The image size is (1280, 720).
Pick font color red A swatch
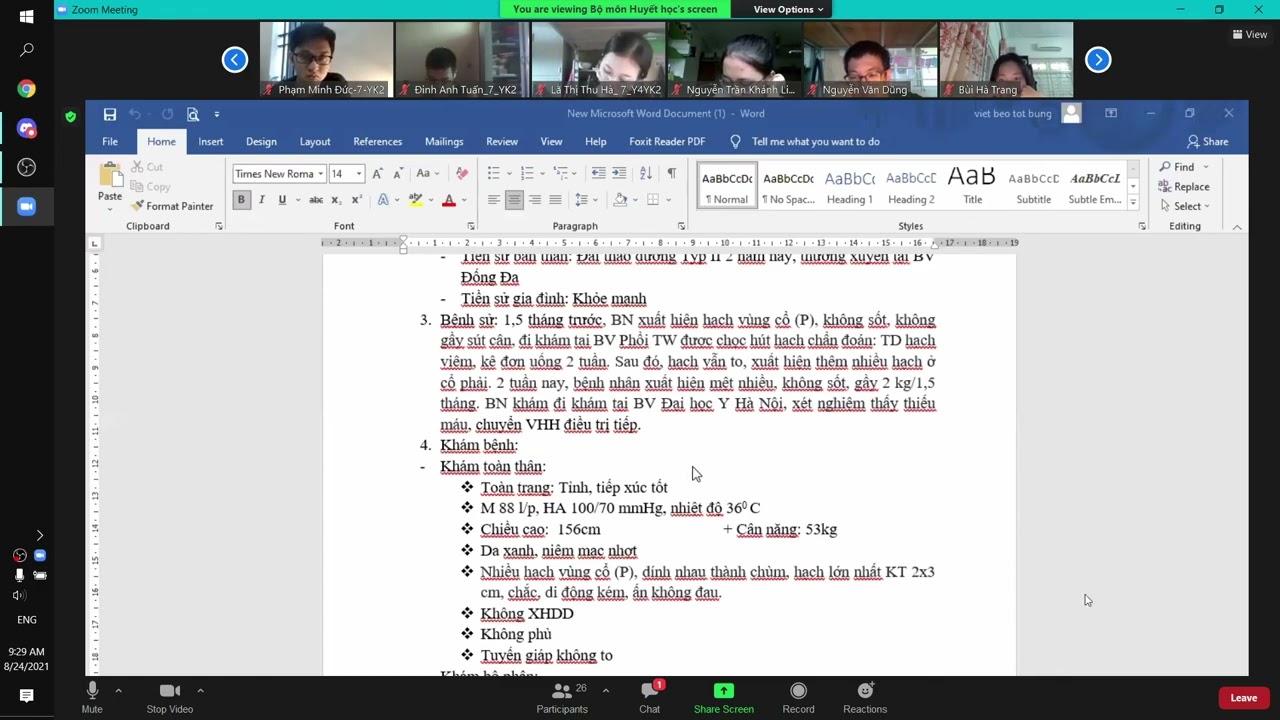pyautogui.click(x=448, y=200)
